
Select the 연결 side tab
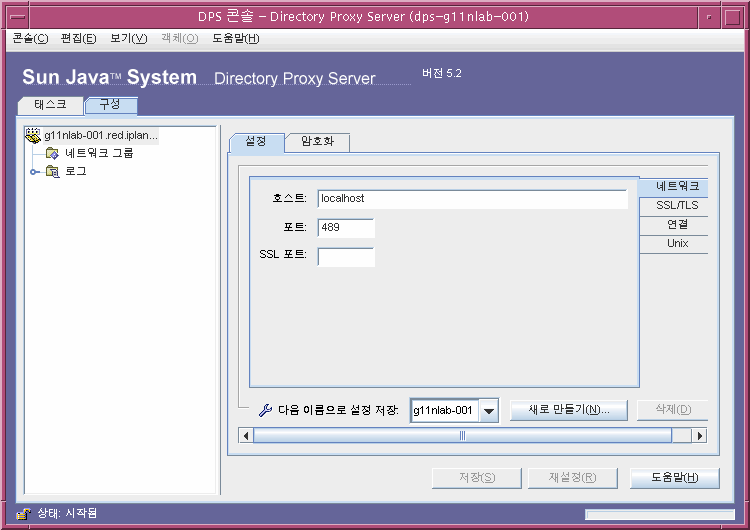[674, 225]
